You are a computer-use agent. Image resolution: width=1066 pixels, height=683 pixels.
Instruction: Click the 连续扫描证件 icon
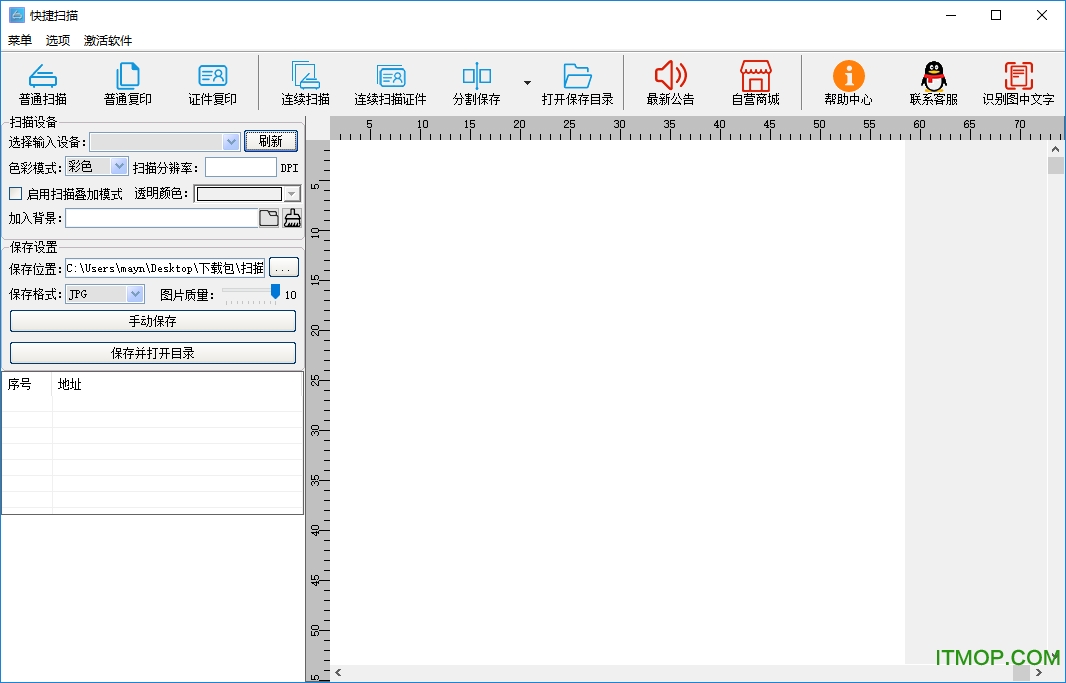pos(390,76)
